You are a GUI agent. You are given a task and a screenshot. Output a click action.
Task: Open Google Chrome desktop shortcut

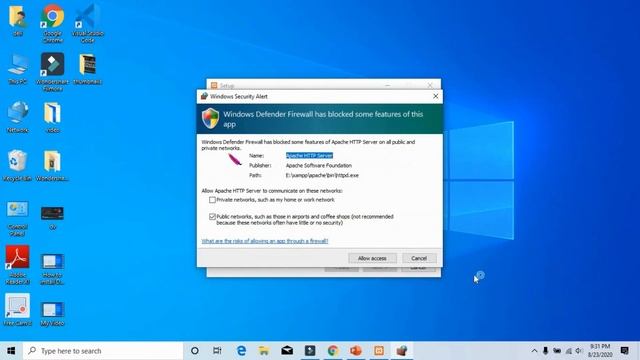point(52,23)
